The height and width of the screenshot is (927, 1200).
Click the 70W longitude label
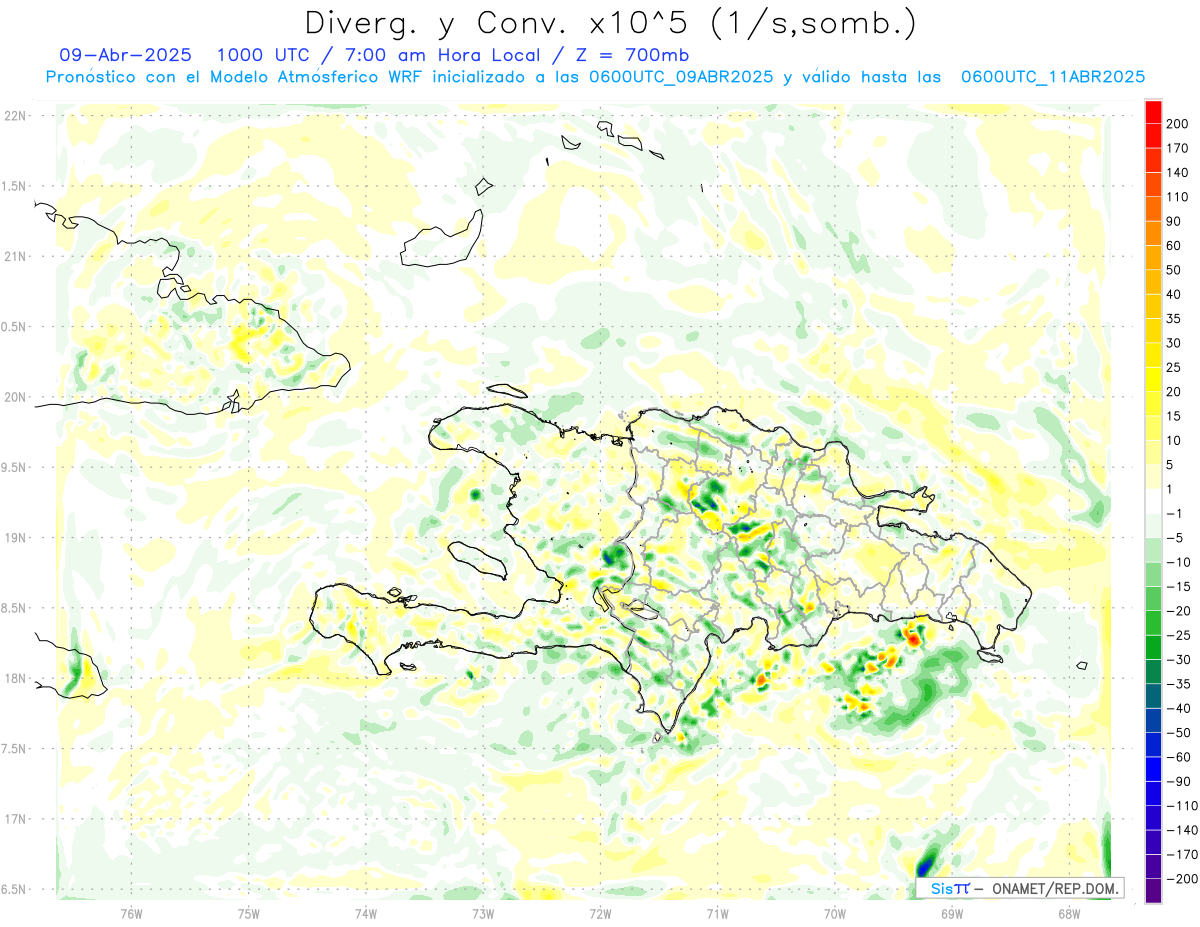click(835, 913)
